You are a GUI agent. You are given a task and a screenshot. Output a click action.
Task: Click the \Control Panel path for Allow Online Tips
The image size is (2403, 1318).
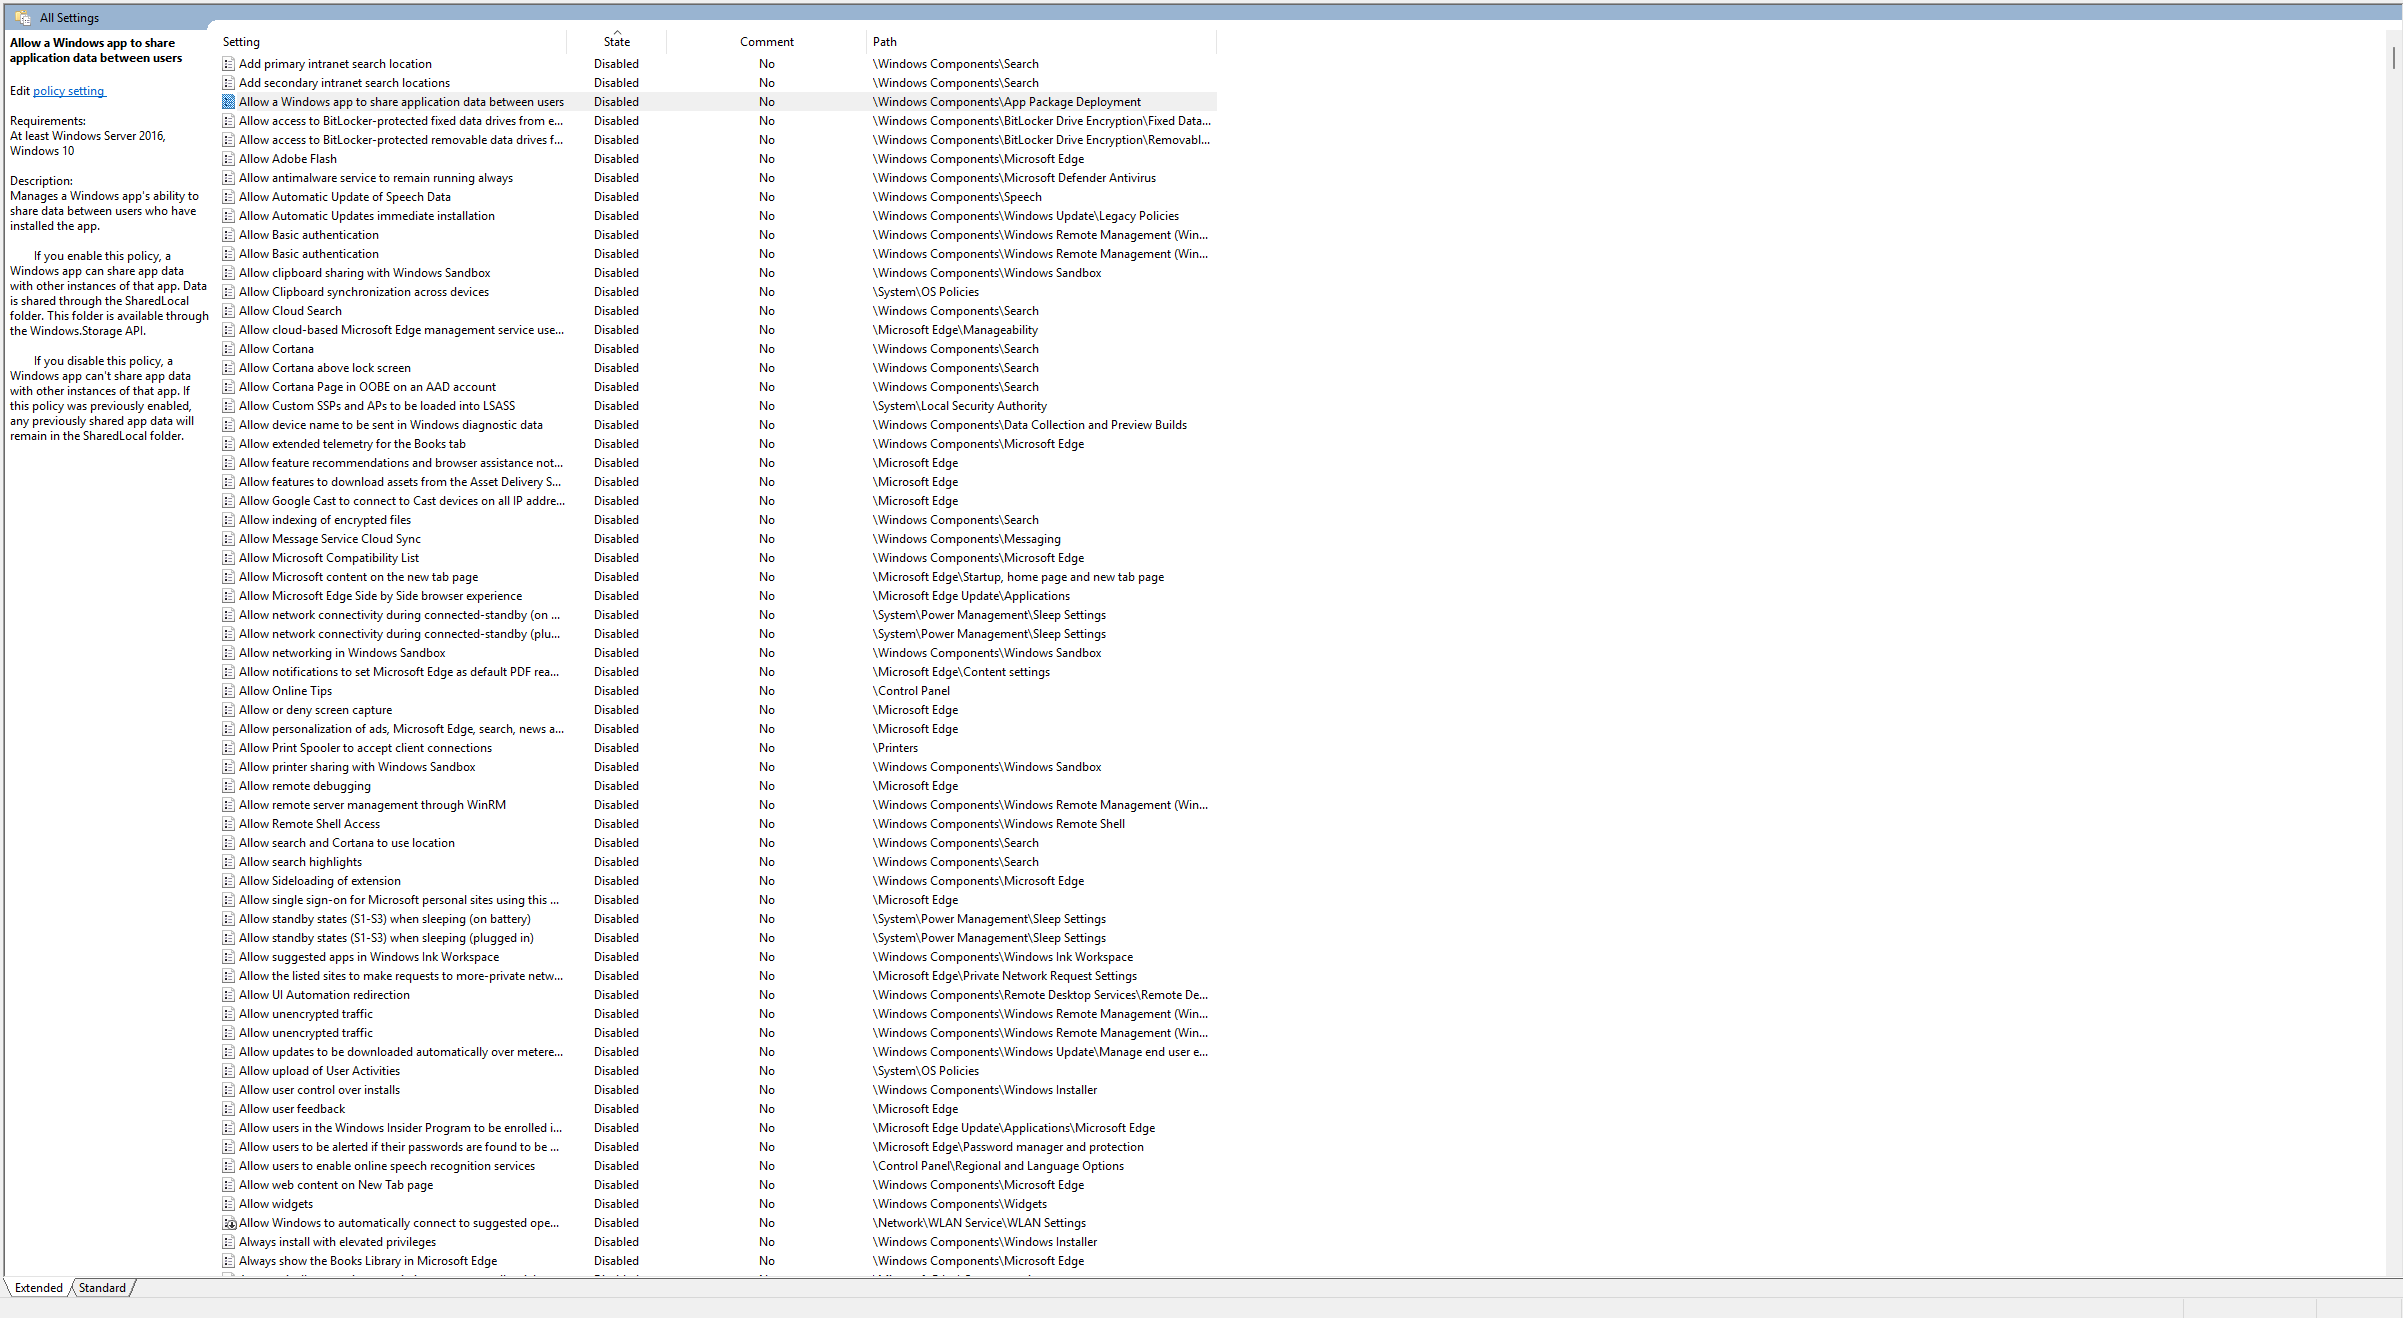(x=911, y=691)
